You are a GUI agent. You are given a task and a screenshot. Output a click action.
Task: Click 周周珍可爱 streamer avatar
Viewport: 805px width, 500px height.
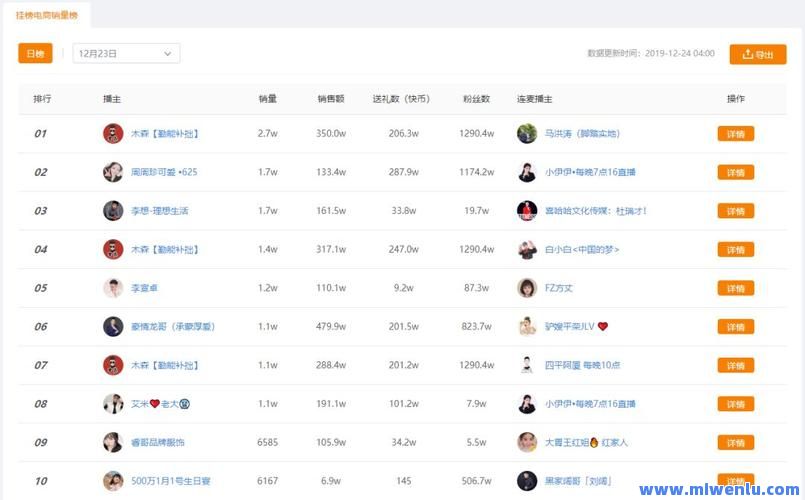coord(113,172)
